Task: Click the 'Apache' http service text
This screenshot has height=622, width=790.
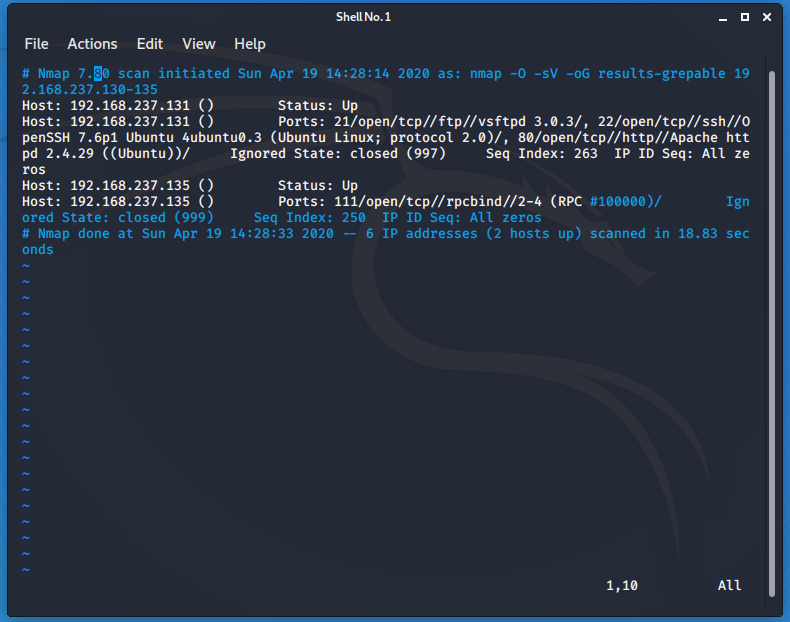Action: (690, 138)
